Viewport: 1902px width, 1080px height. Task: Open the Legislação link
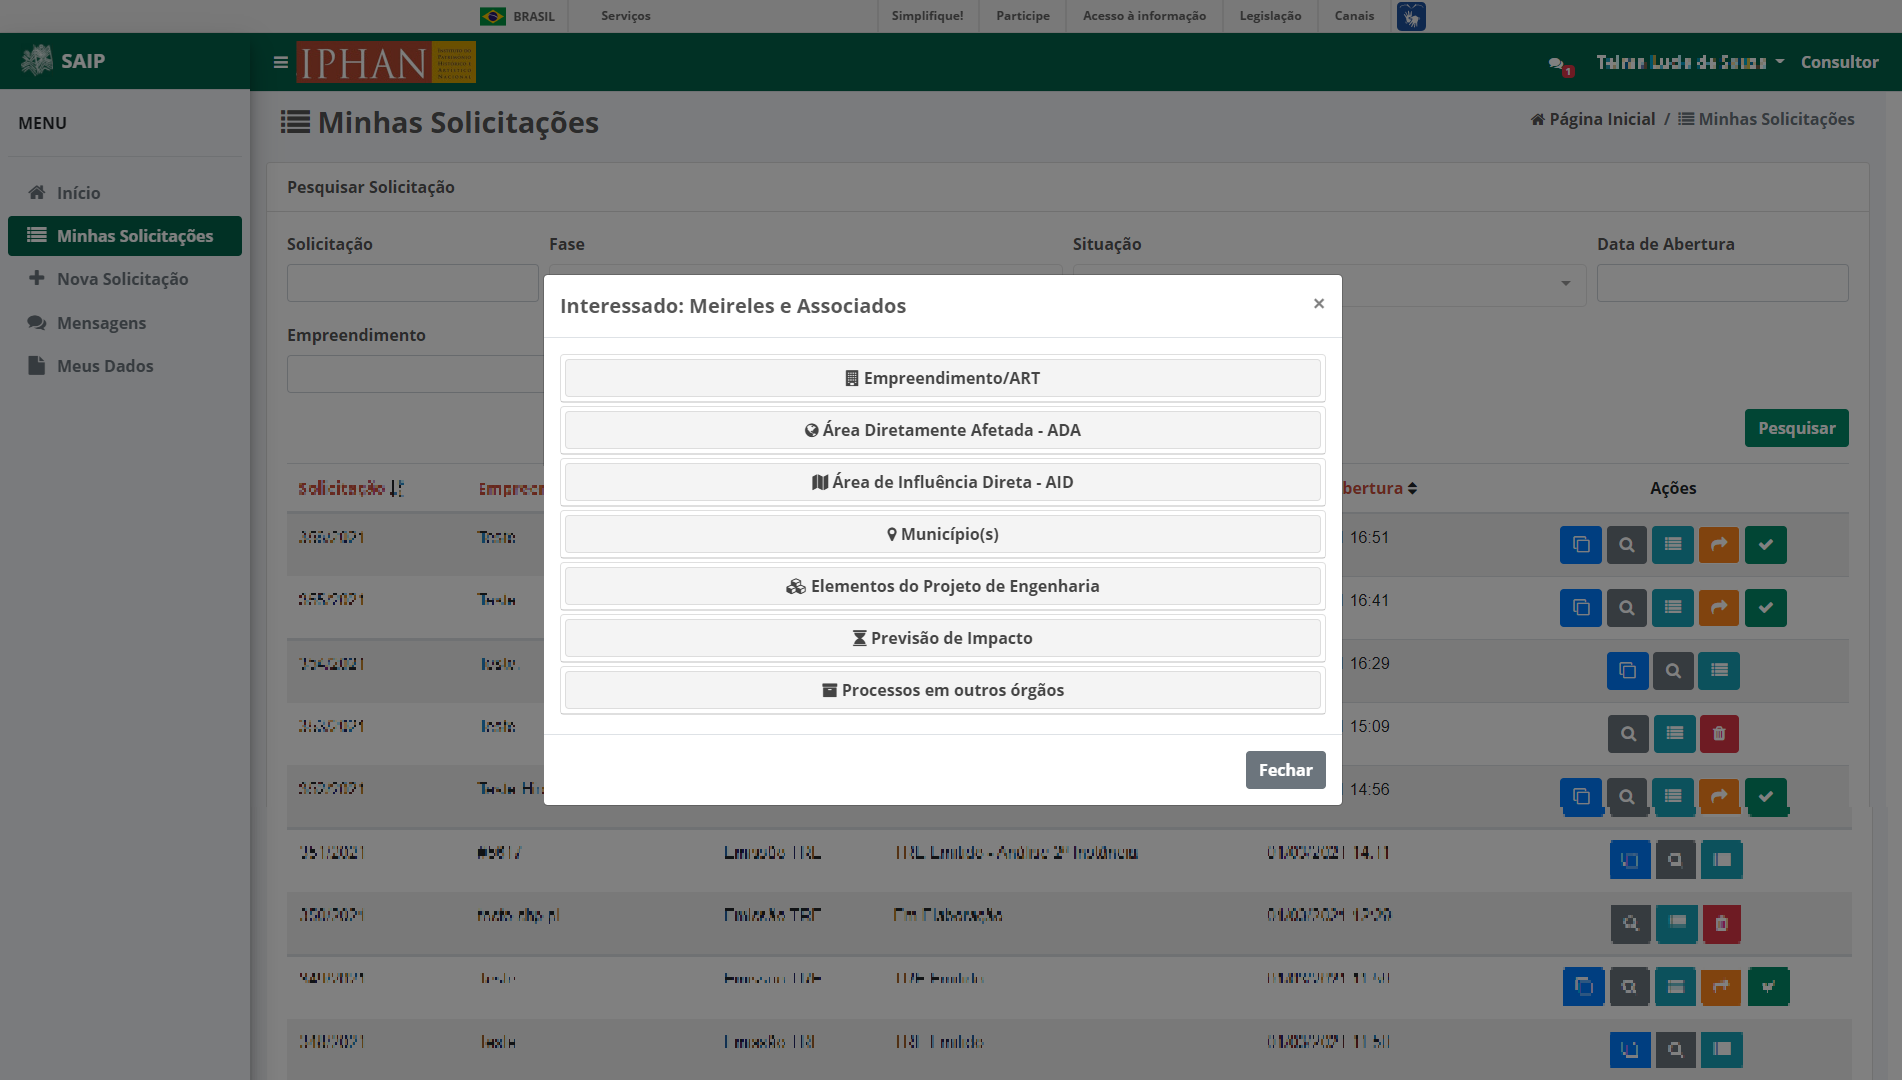click(1271, 16)
